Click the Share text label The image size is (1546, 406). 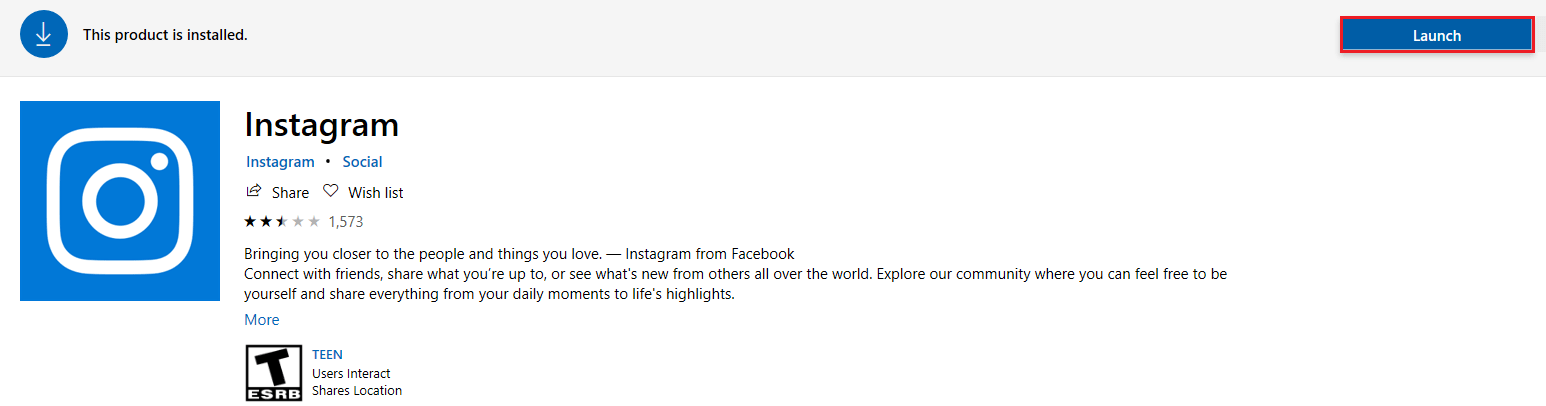[x=290, y=192]
